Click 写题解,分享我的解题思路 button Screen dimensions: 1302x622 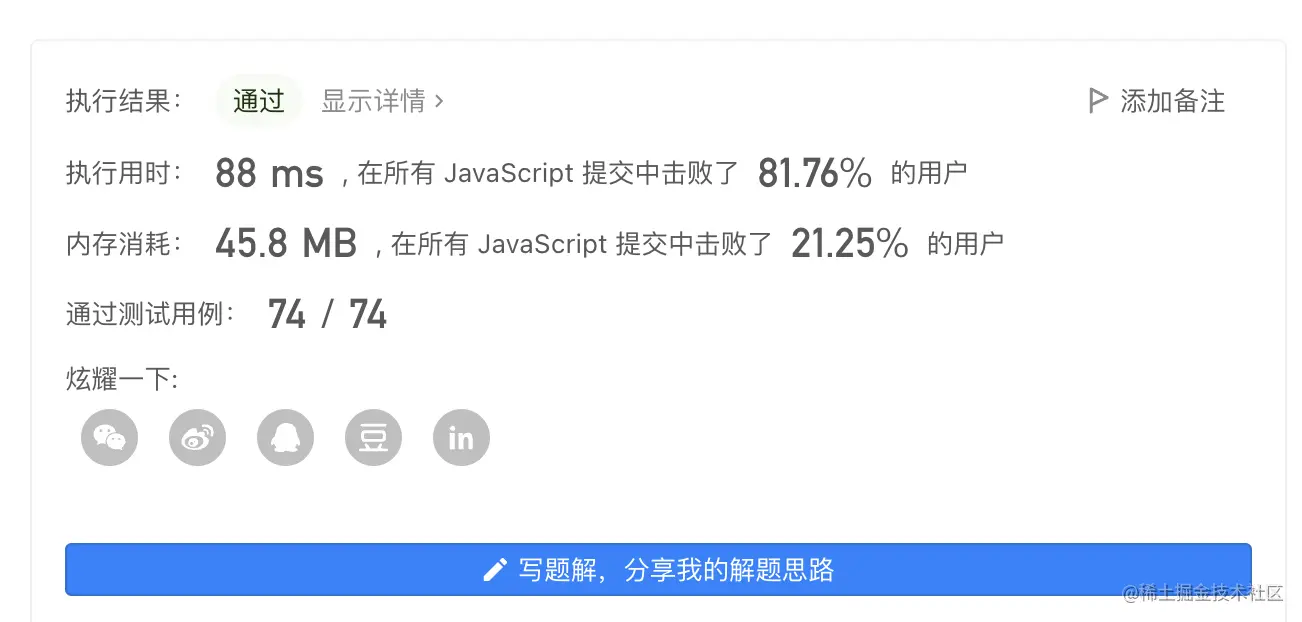658,570
